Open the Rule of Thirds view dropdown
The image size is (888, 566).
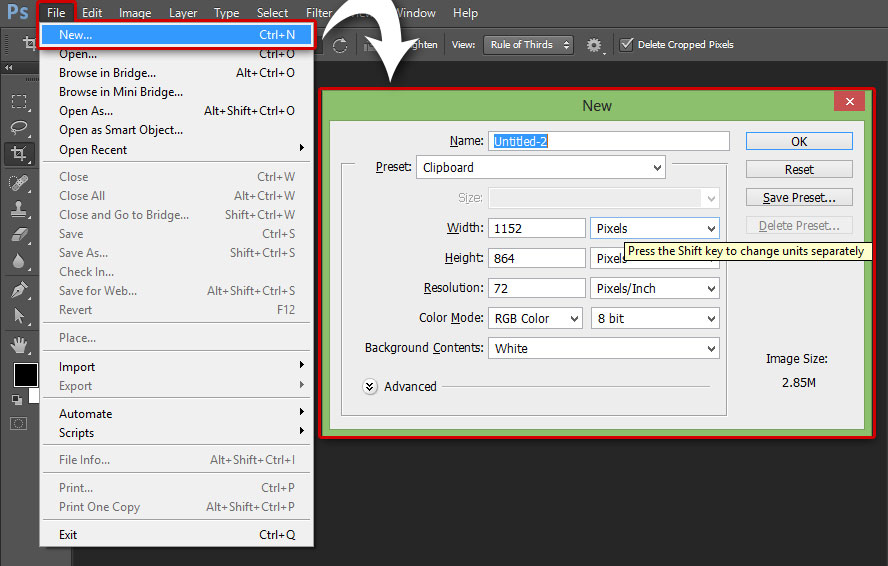click(x=528, y=45)
